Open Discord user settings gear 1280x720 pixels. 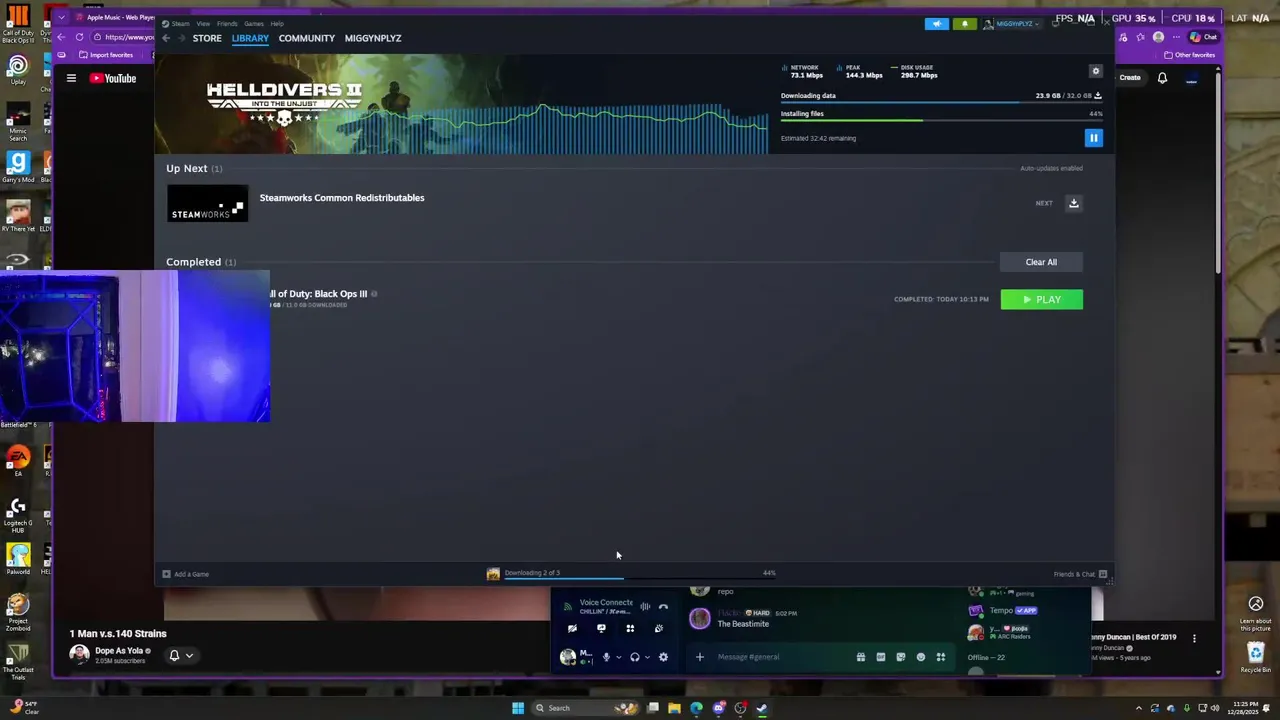pos(663,657)
